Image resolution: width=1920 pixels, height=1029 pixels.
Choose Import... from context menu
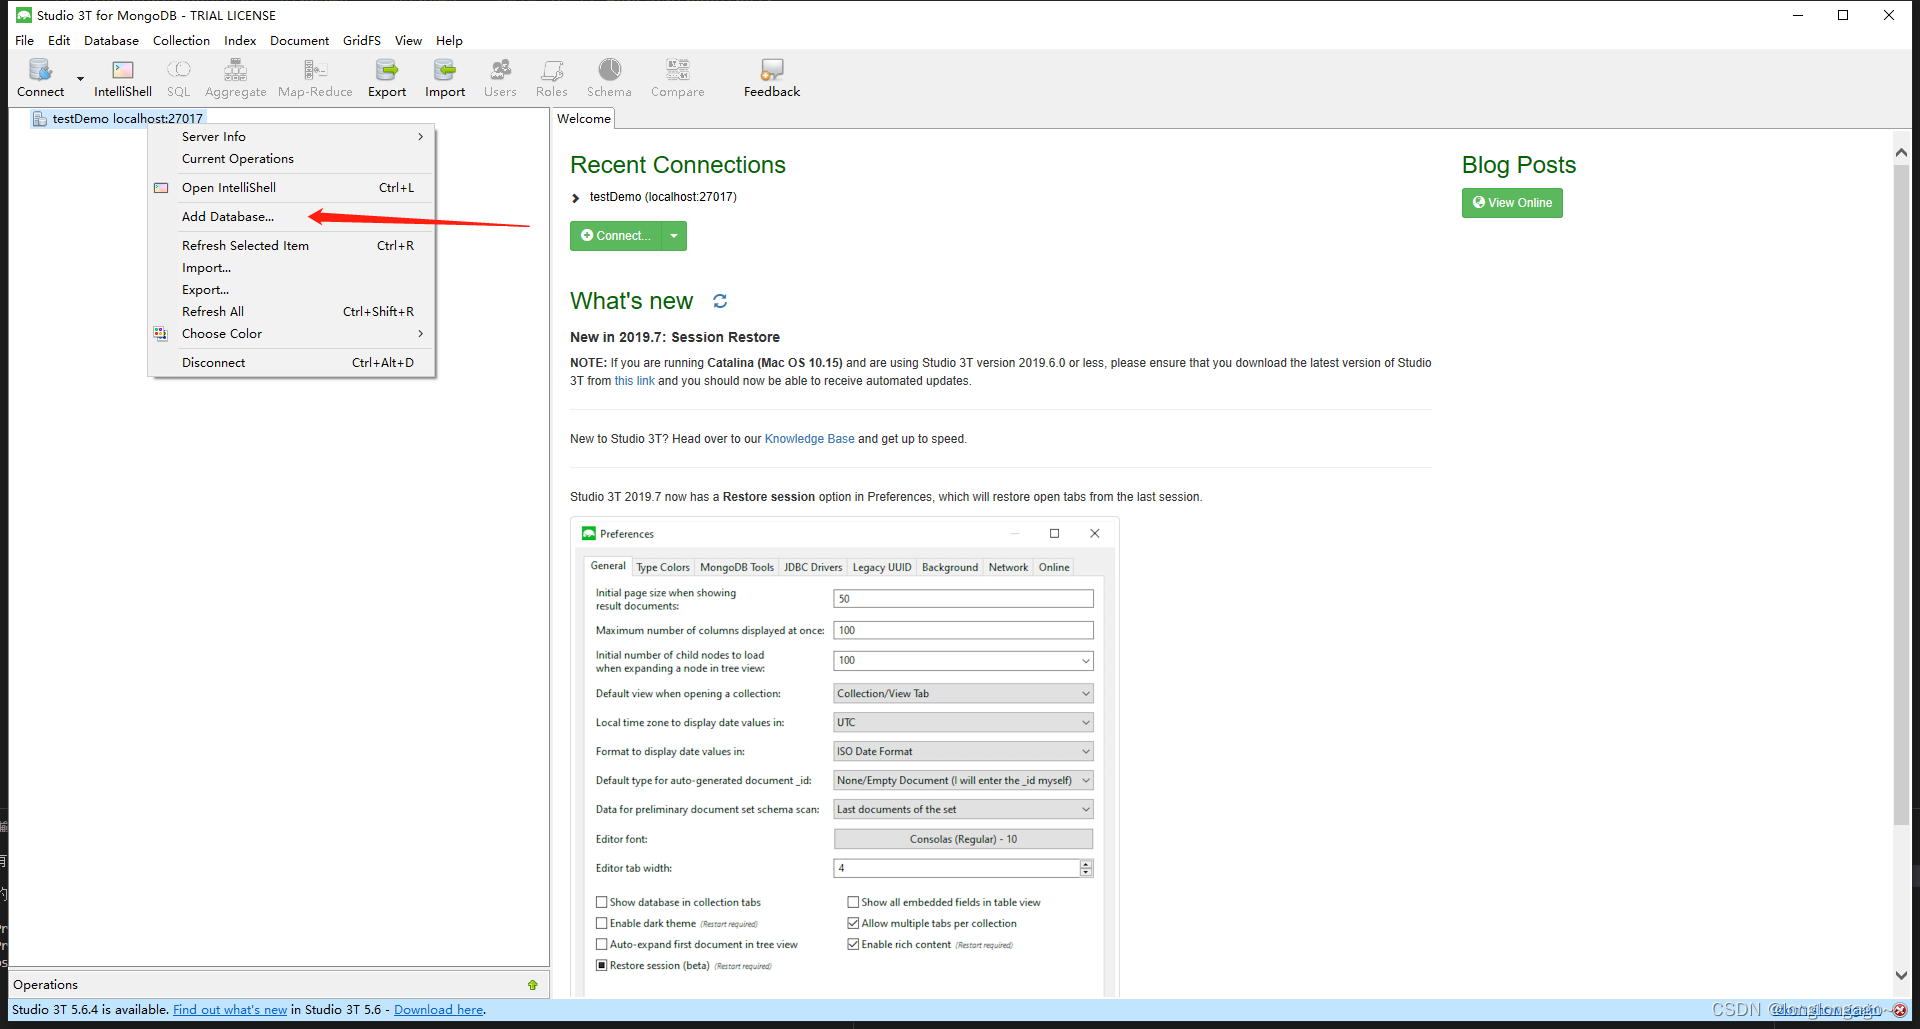tap(291, 268)
